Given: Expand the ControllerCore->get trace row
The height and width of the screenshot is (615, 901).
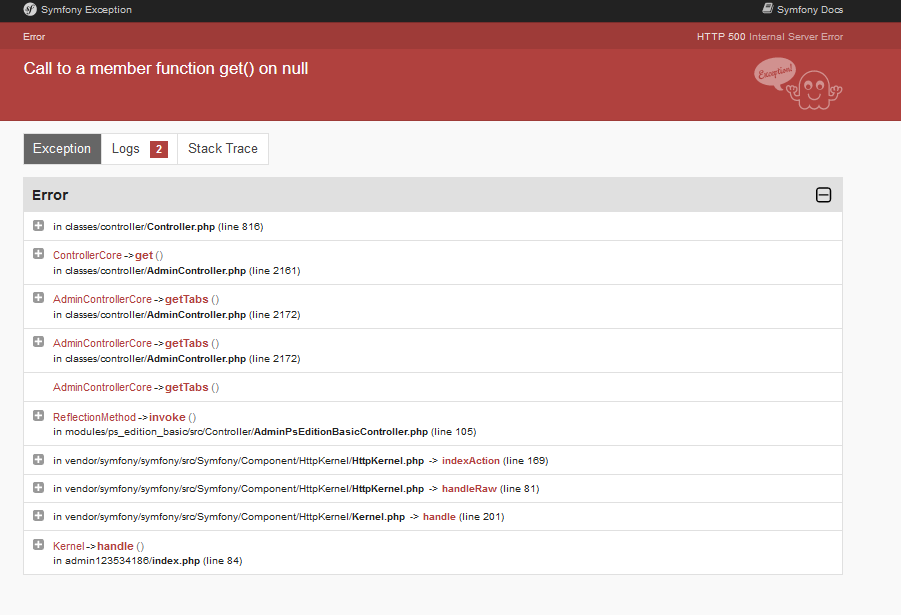Looking at the screenshot, I should tap(38, 253).
